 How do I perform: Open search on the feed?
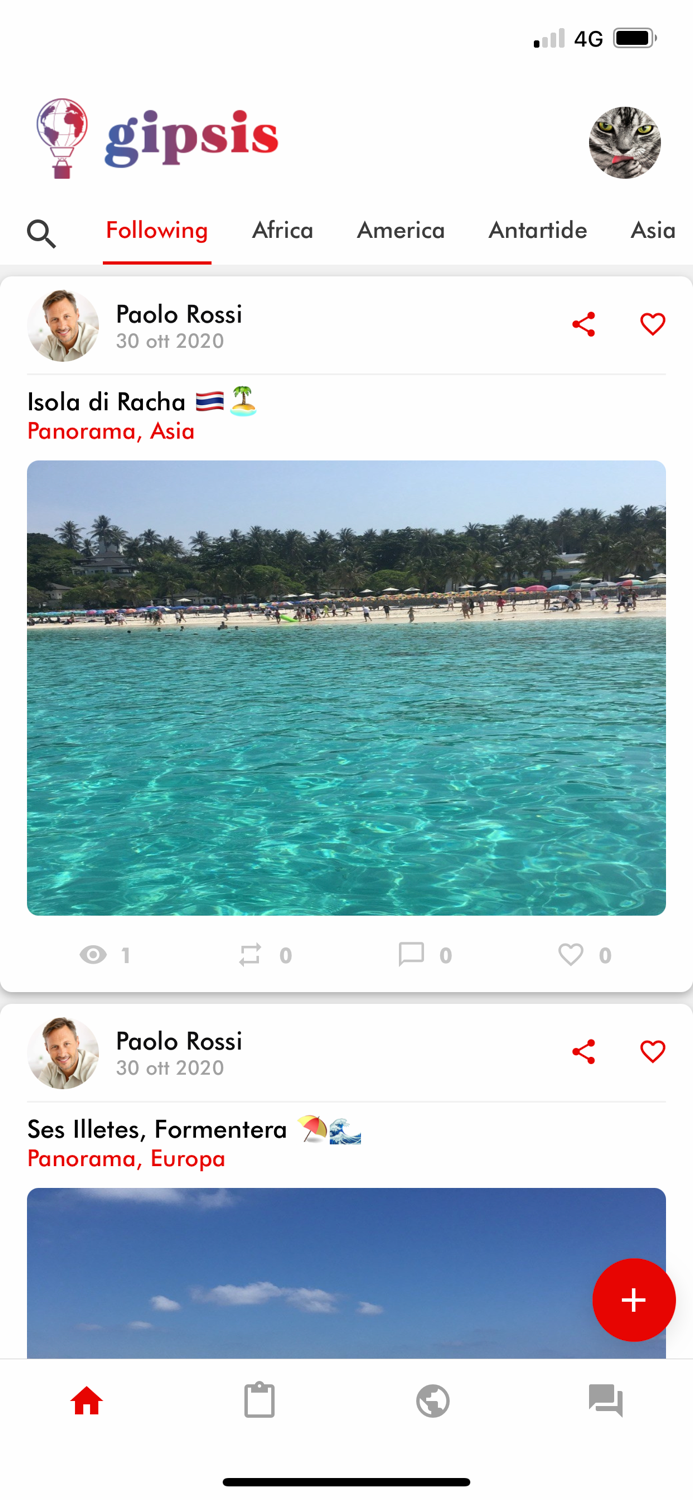tap(42, 233)
